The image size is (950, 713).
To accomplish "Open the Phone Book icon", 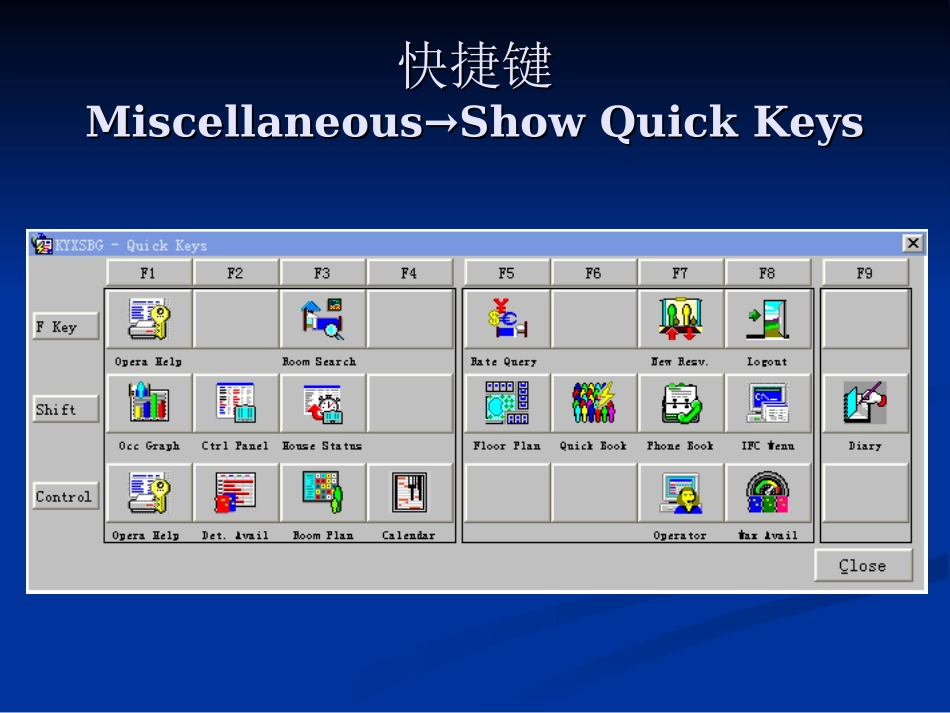I will tap(680, 403).
